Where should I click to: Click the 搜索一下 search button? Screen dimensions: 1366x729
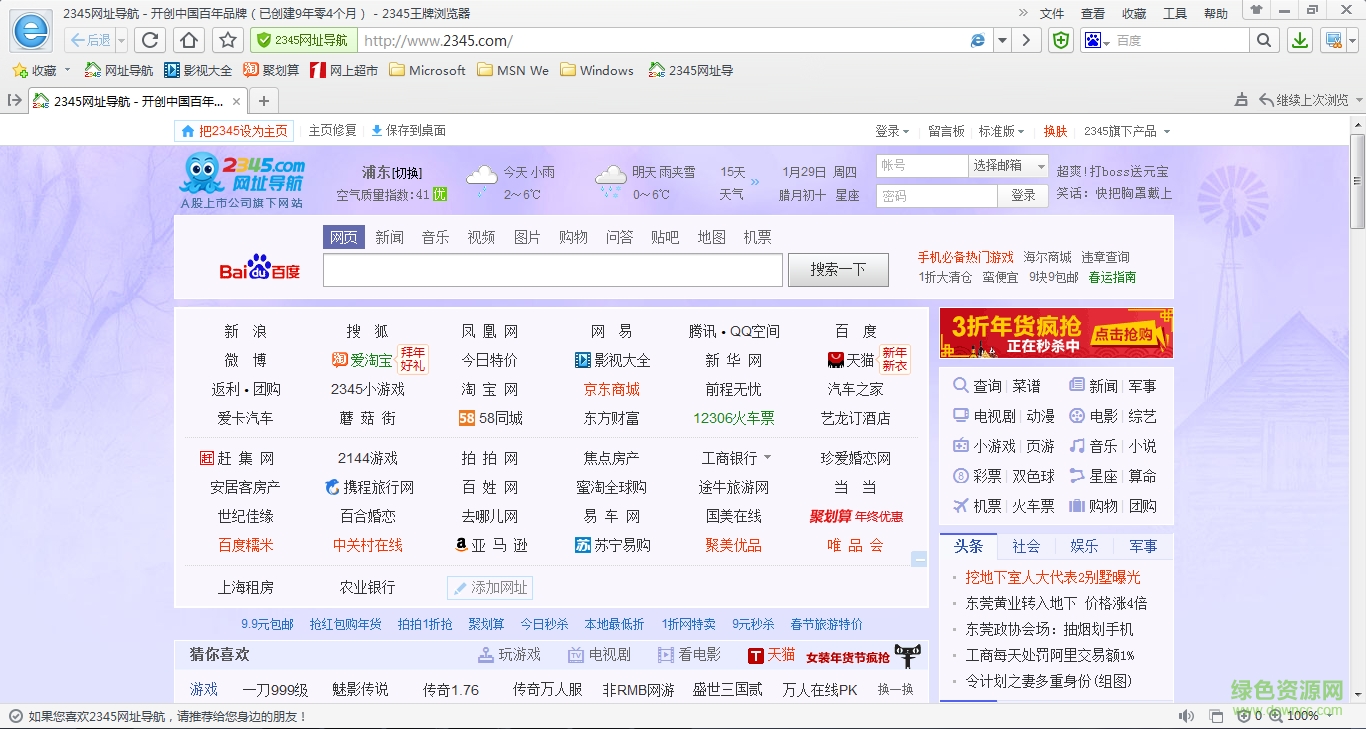pyautogui.click(x=838, y=270)
